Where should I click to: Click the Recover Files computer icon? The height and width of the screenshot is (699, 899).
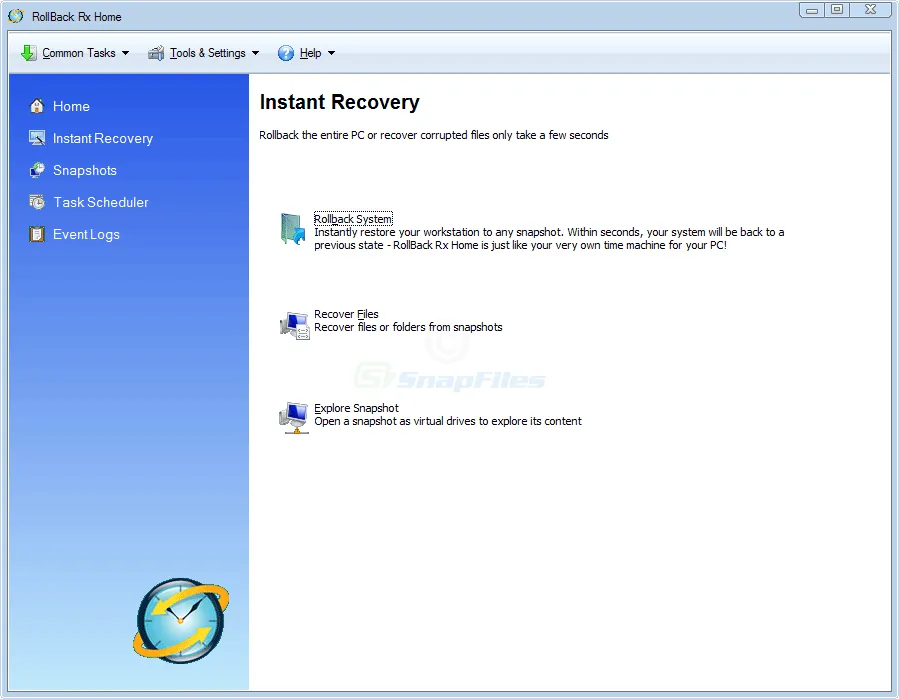295,325
